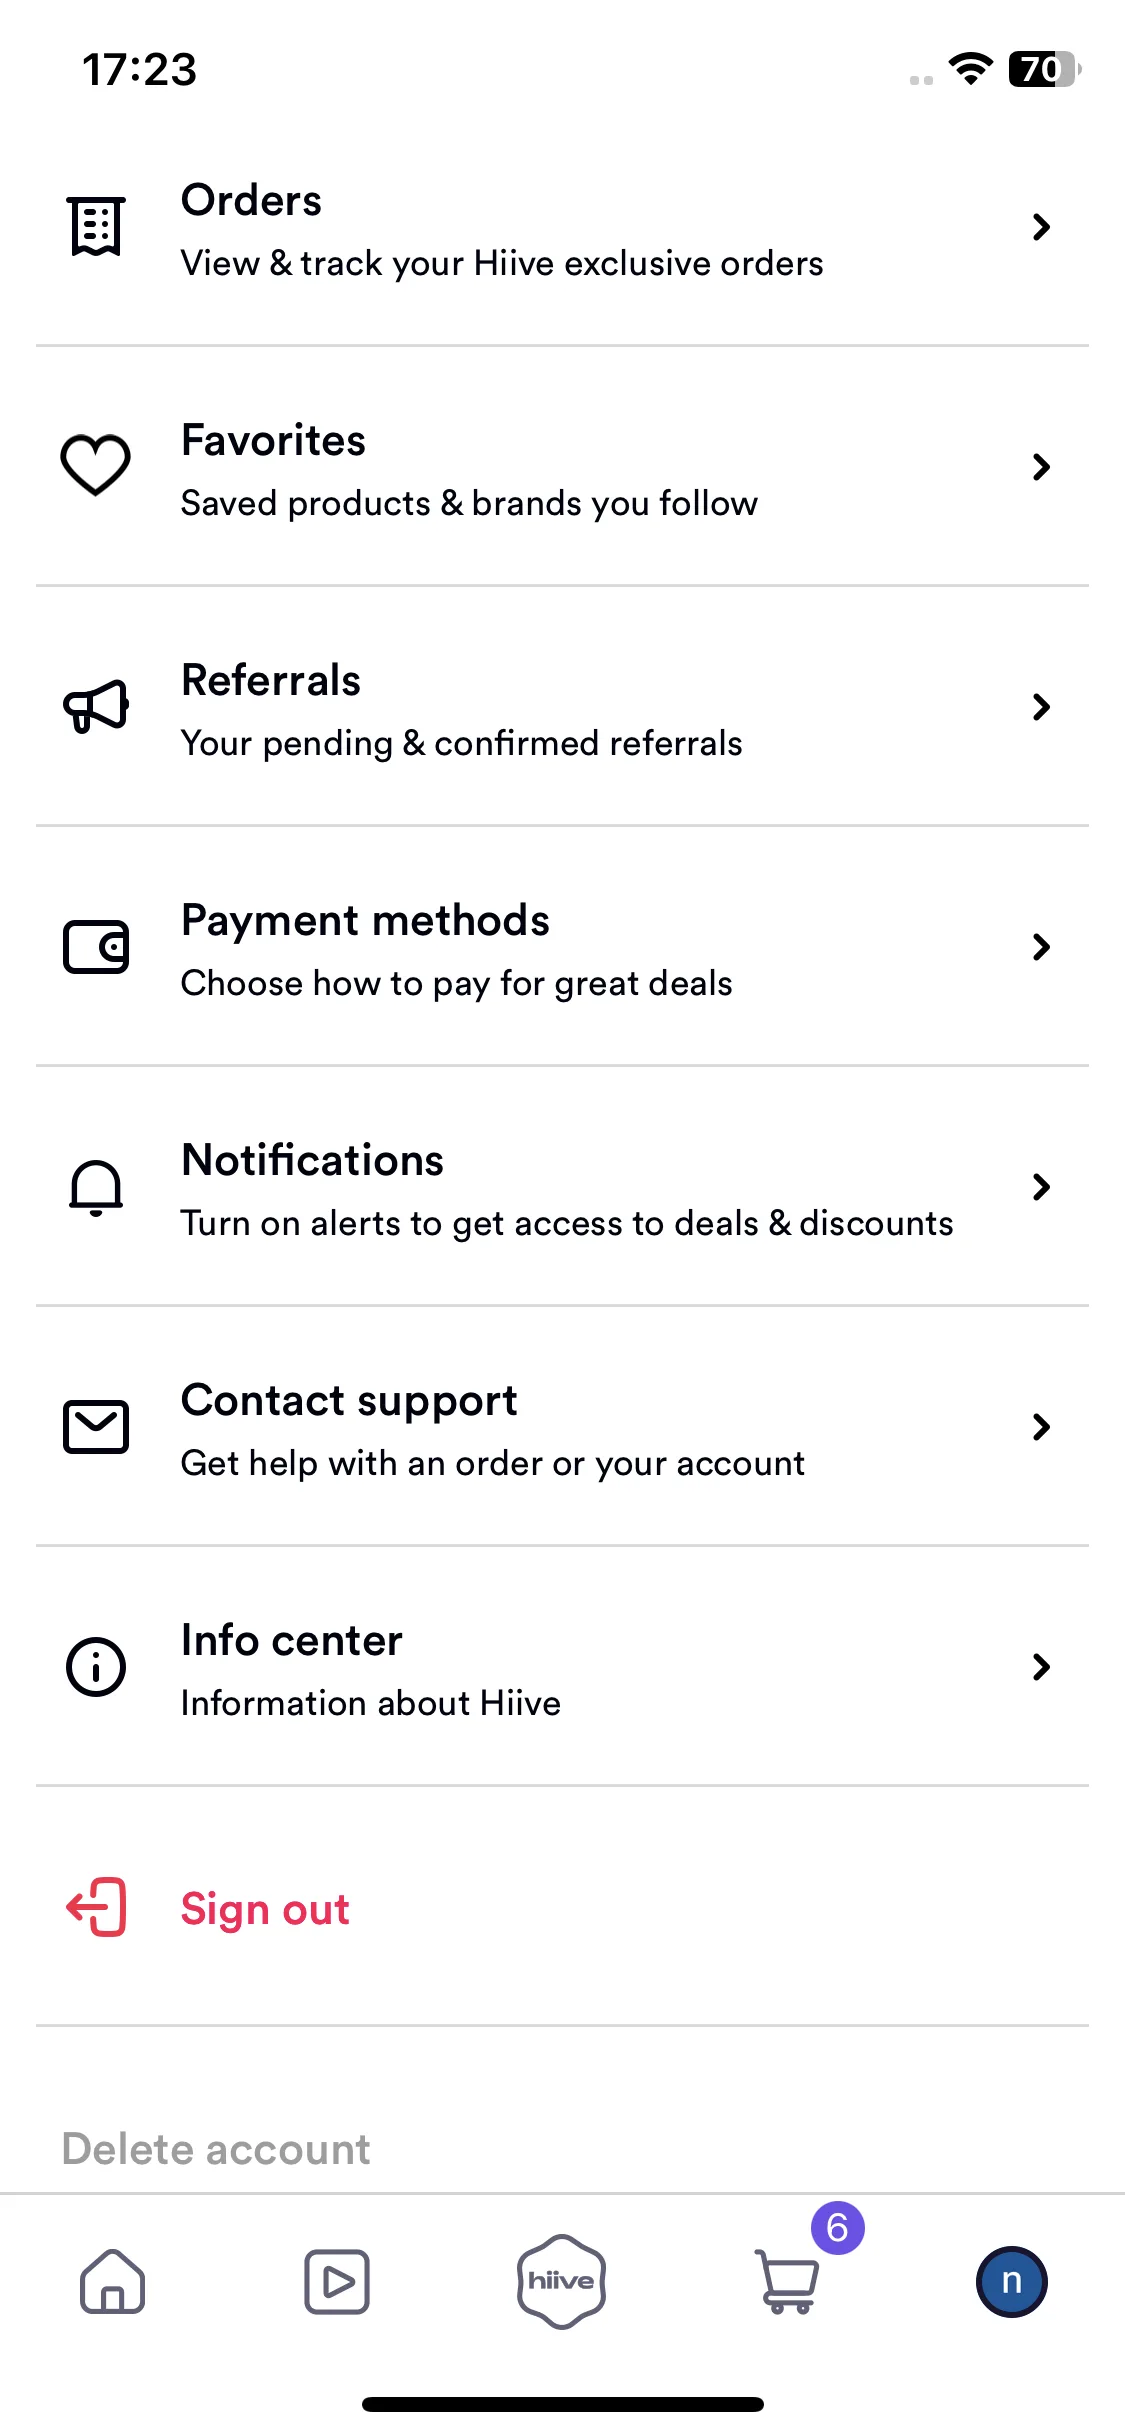Tap the red Sign out icon
Viewport: 1125px width, 2436px height.
pyautogui.click(x=96, y=1907)
